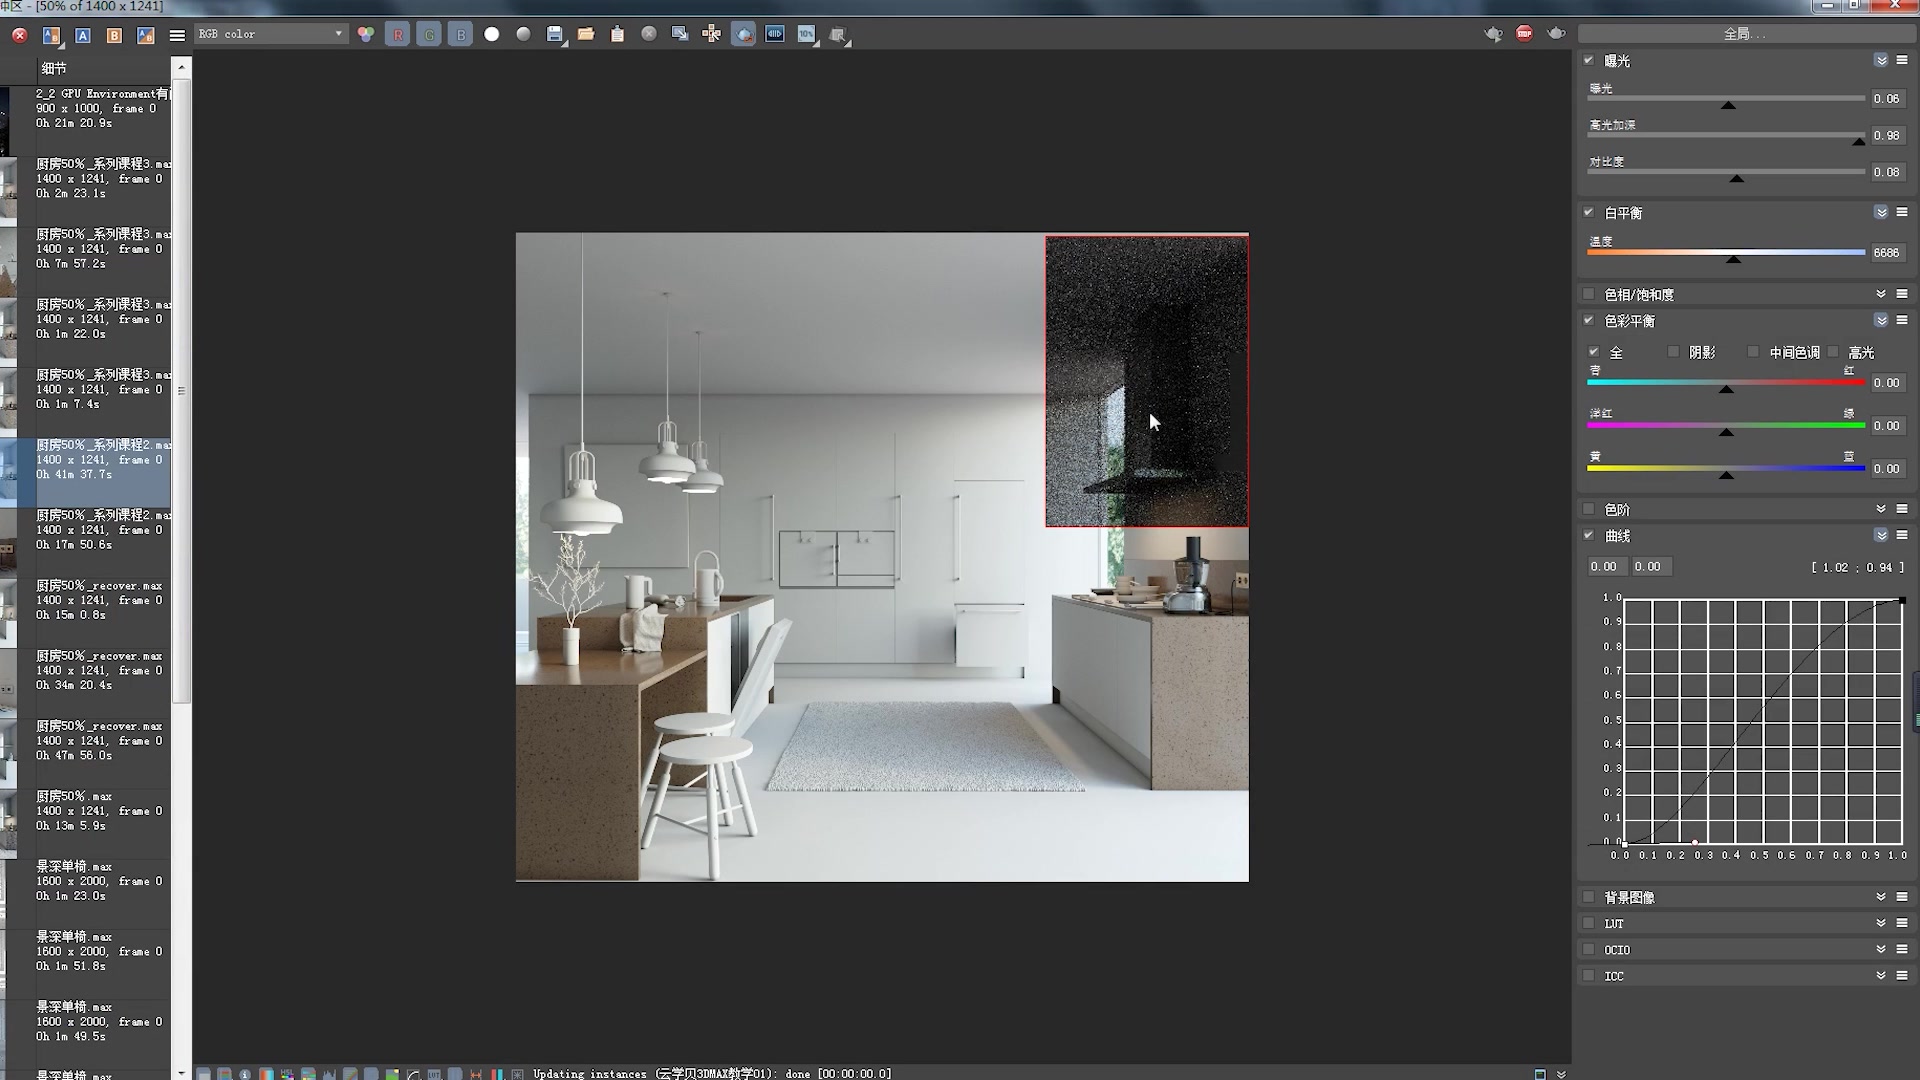Expand the 背景图像 section

[x=1881, y=896]
